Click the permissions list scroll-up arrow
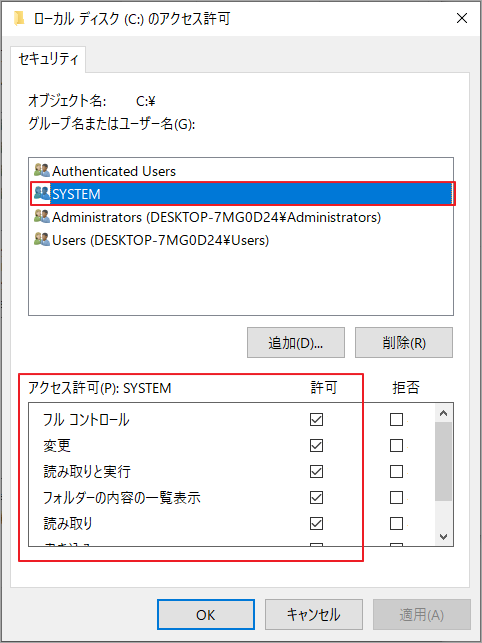 tap(443, 413)
